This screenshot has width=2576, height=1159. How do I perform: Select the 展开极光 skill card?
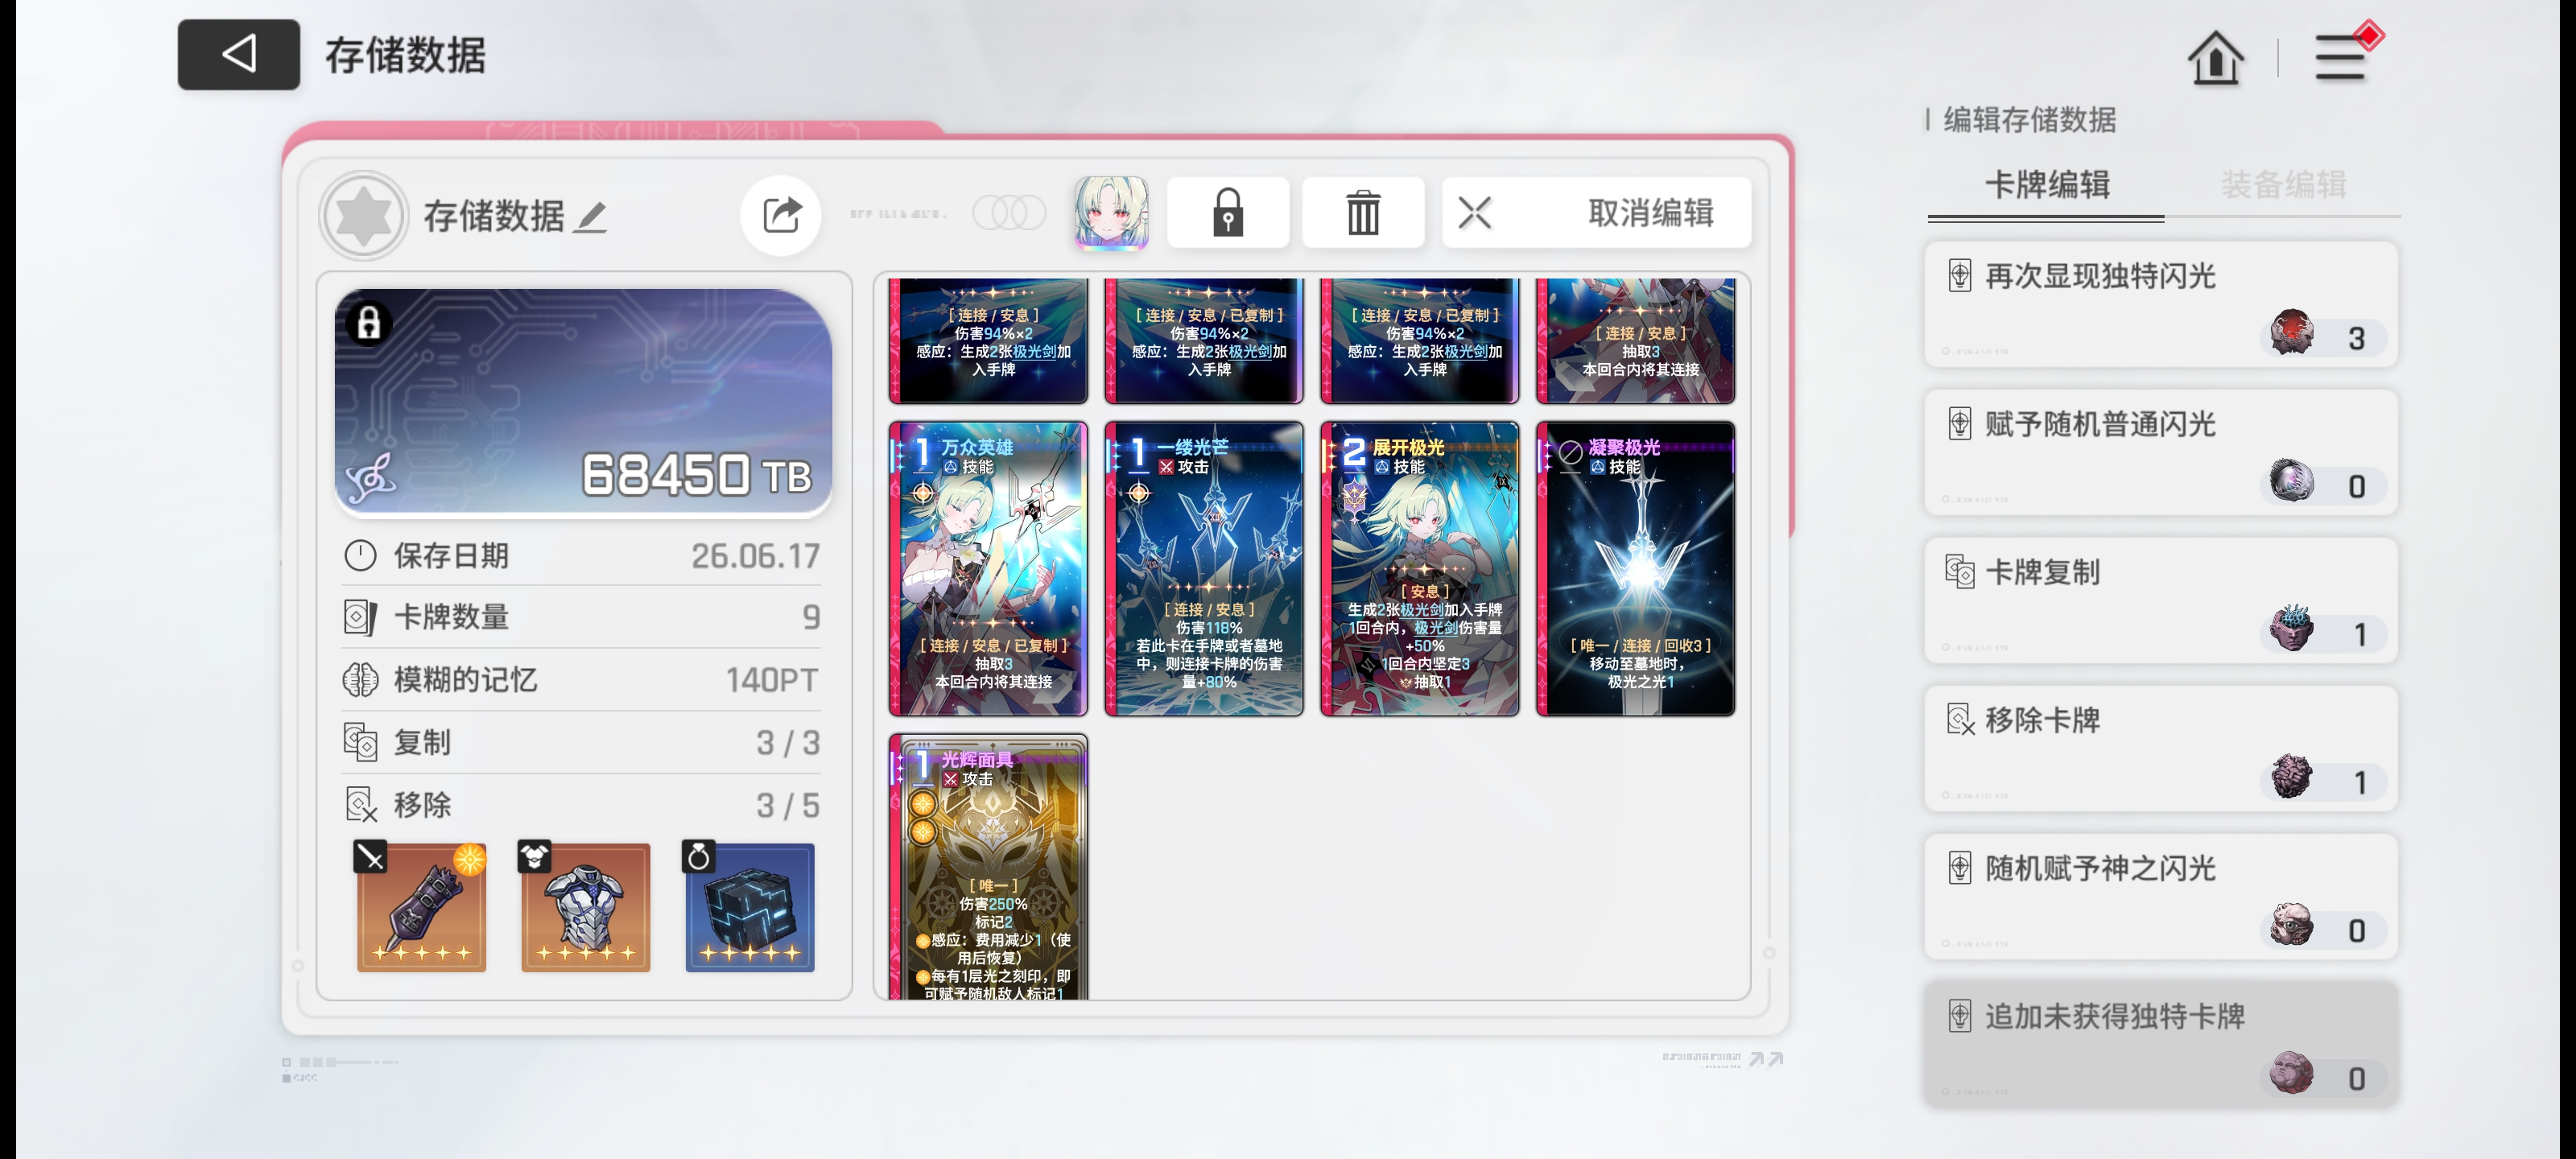coord(1420,568)
